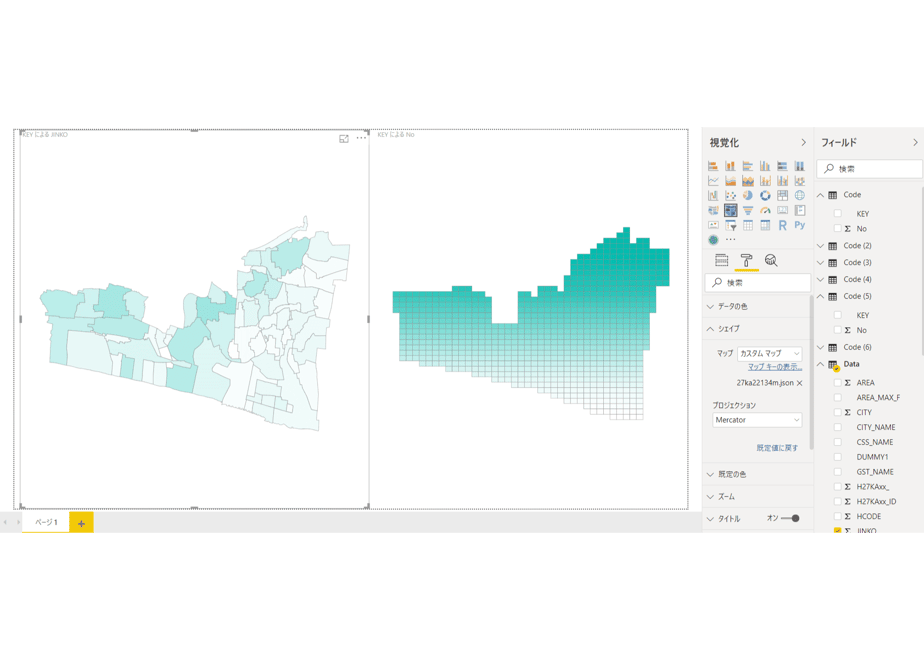Expand the Code (2) table
The height and width of the screenshot is (660, 924).
tap(820, 246)
